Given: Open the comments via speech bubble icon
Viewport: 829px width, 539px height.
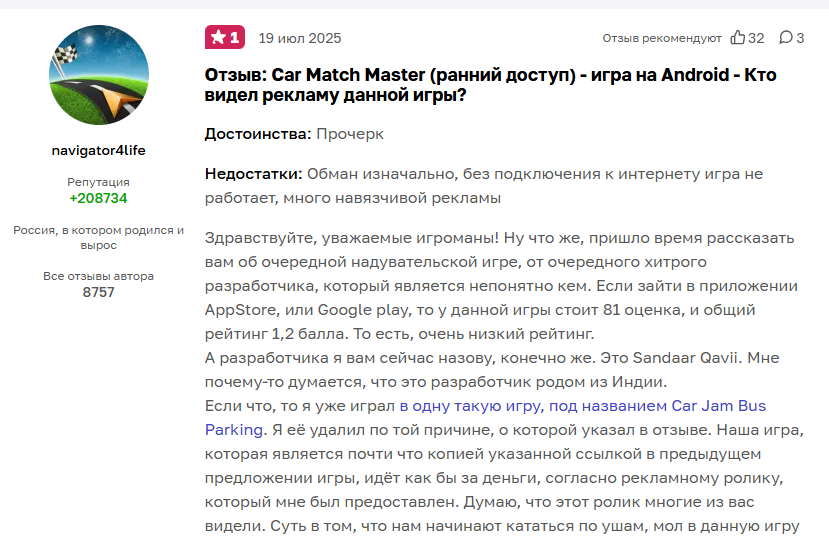Looking at the screenshot, I should pos(785,38).
